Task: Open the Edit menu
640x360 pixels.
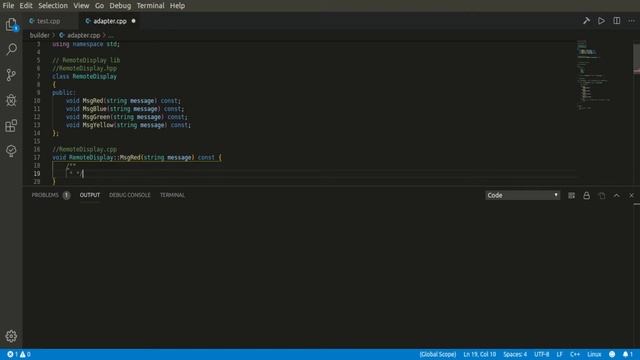Action: 26,6
